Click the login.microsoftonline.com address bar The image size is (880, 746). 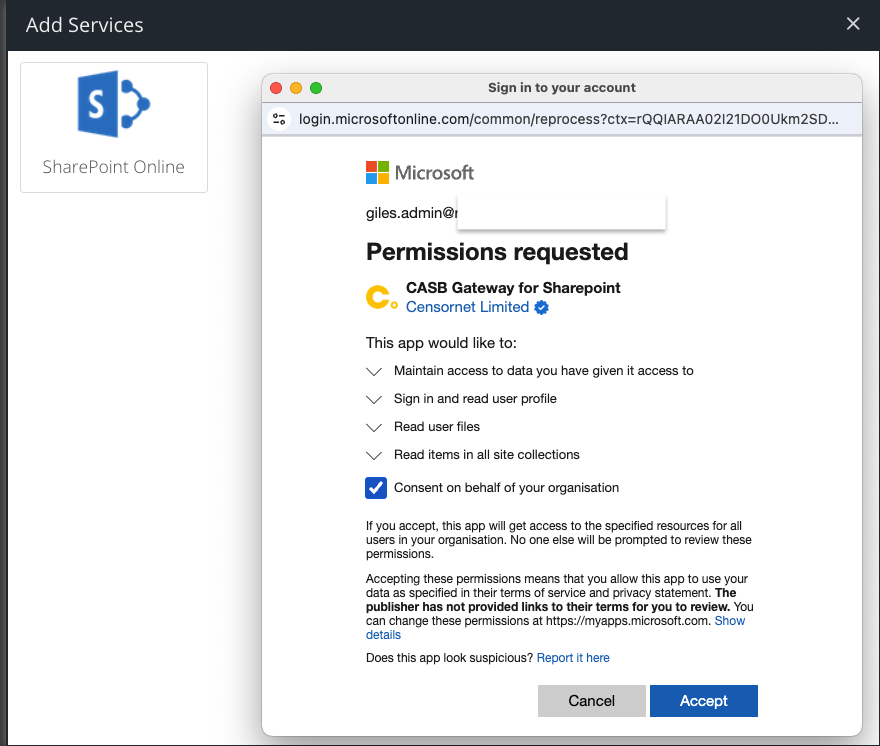pyautogui.click(x=569, y=119)
